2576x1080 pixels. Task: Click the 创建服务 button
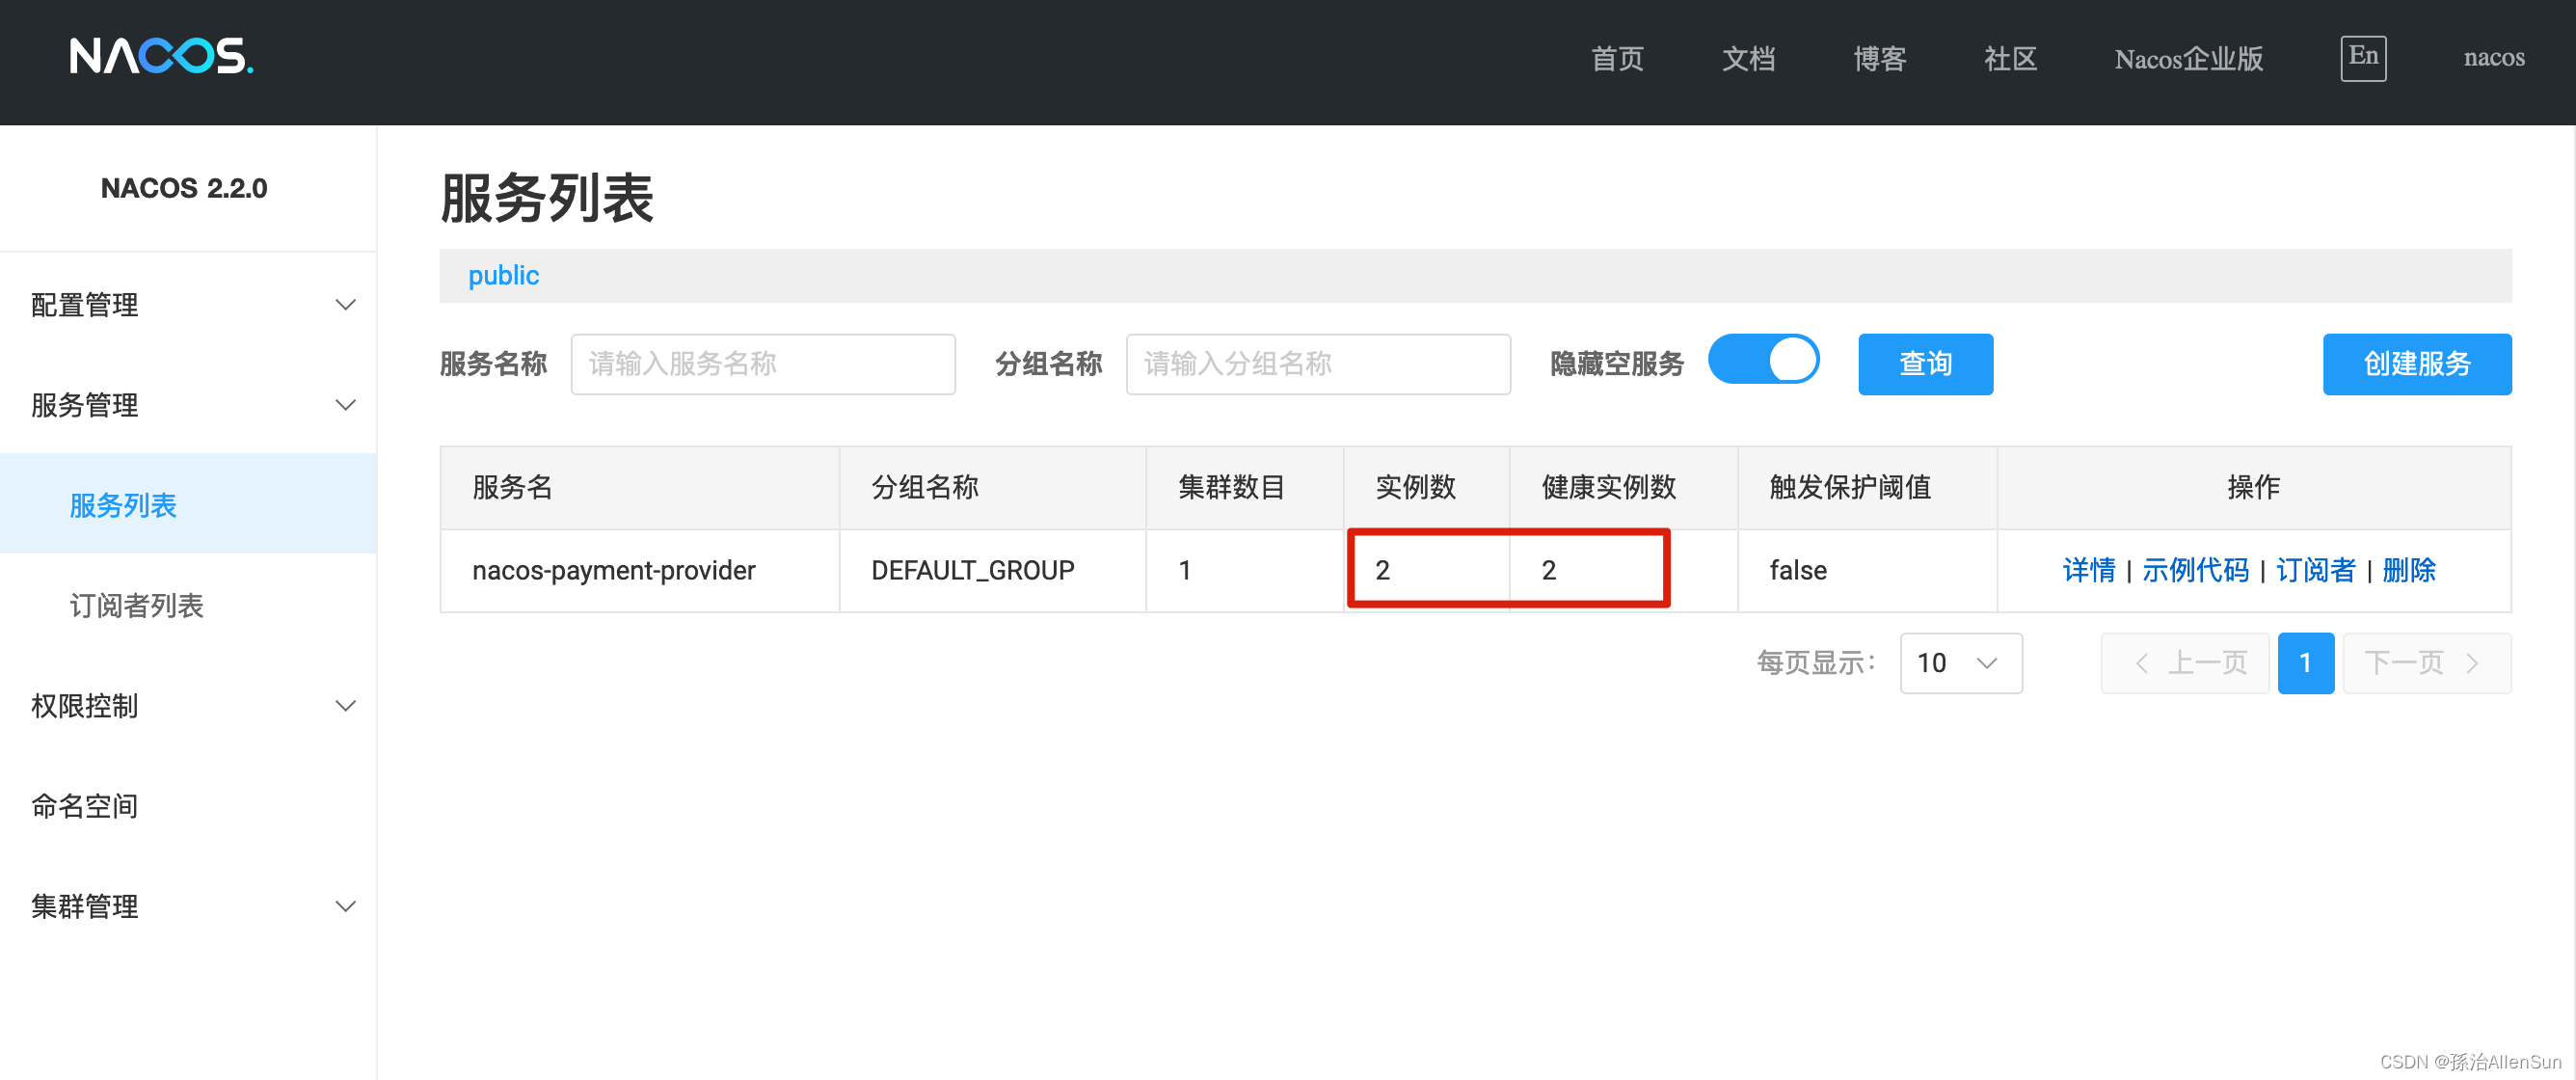click(x=2416, y=364)
